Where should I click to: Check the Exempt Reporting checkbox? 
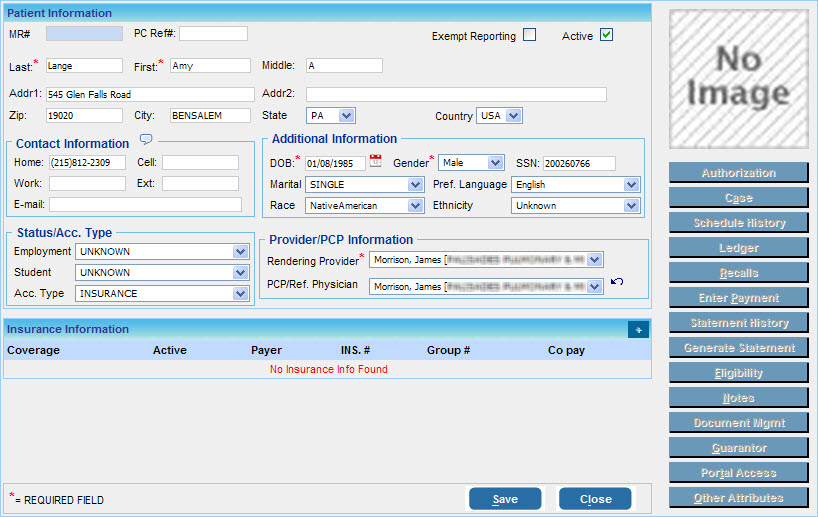[530, 35]
